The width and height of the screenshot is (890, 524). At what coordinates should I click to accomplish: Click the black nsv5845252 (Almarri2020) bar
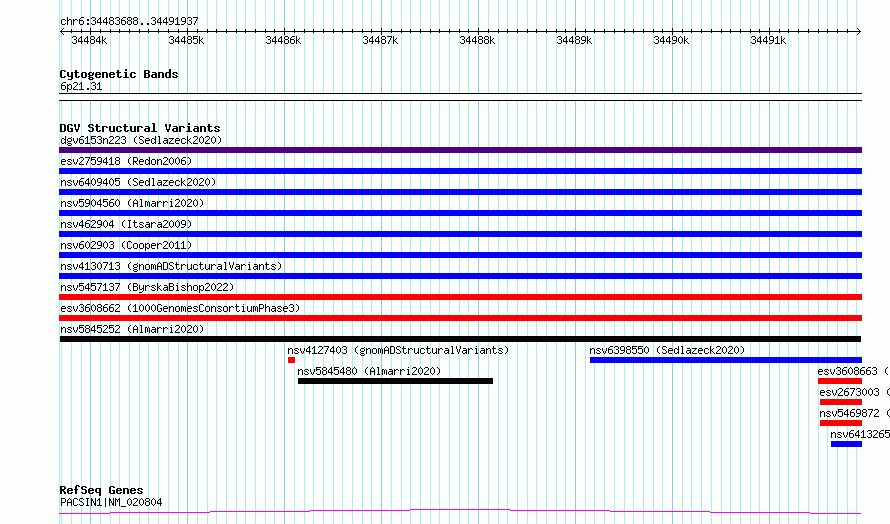[460, 339]
